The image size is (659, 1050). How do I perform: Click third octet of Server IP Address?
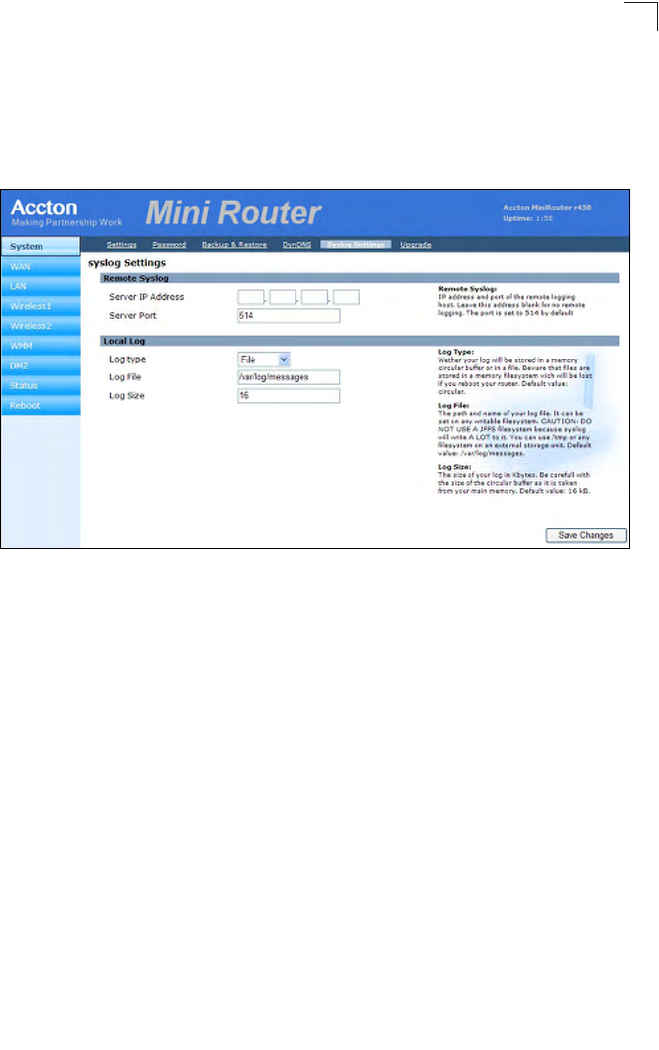pyautogui.click(x=314, y=297)
